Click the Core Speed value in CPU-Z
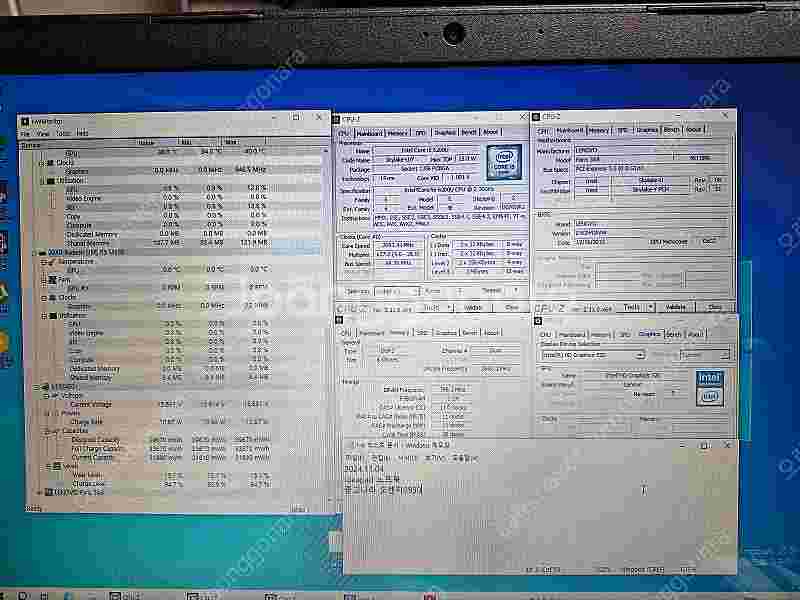 pos(398,245)
